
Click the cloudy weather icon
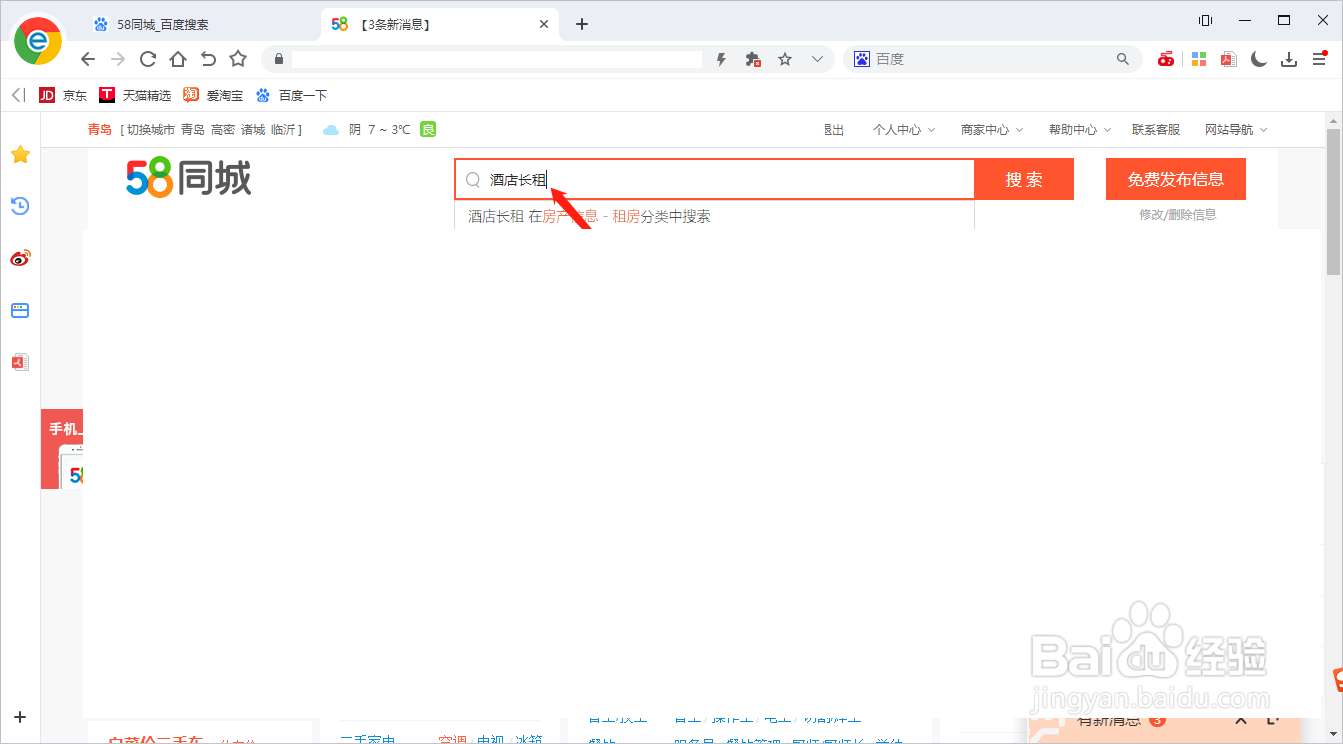click(332, 130)
